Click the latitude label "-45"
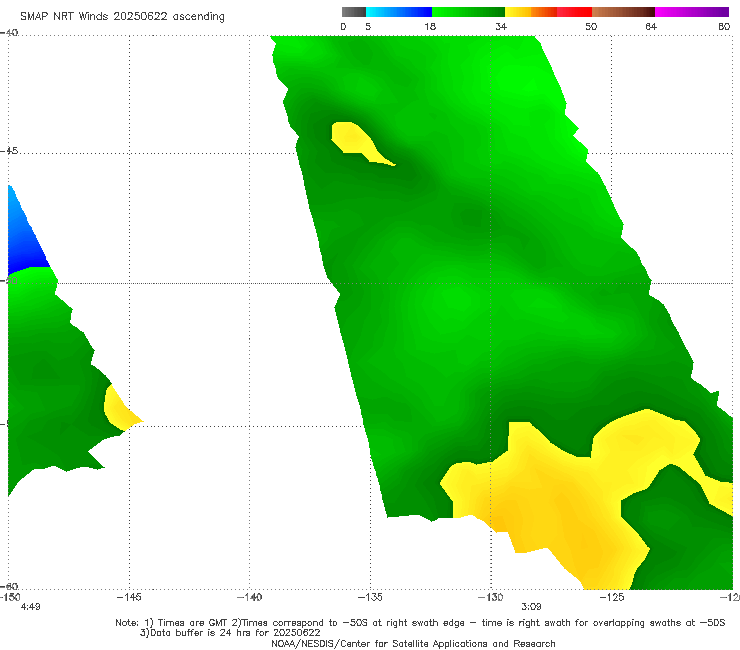Viewport: 740px width, 650px height. pos(9,151)
